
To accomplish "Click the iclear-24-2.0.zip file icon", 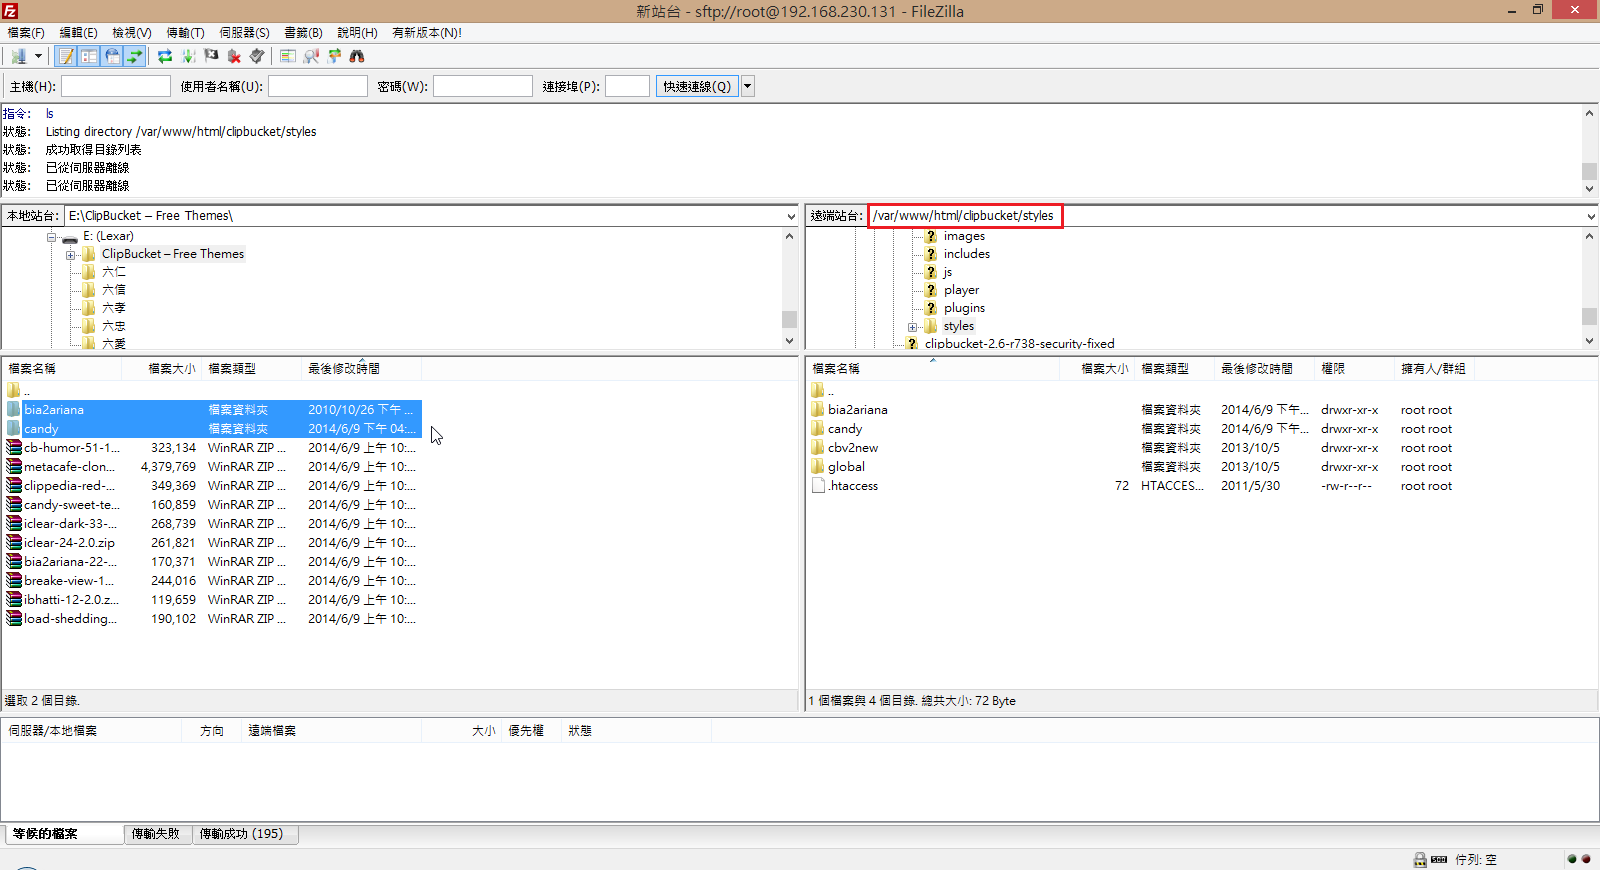I will pyautogui.click(x=14, y=543).
